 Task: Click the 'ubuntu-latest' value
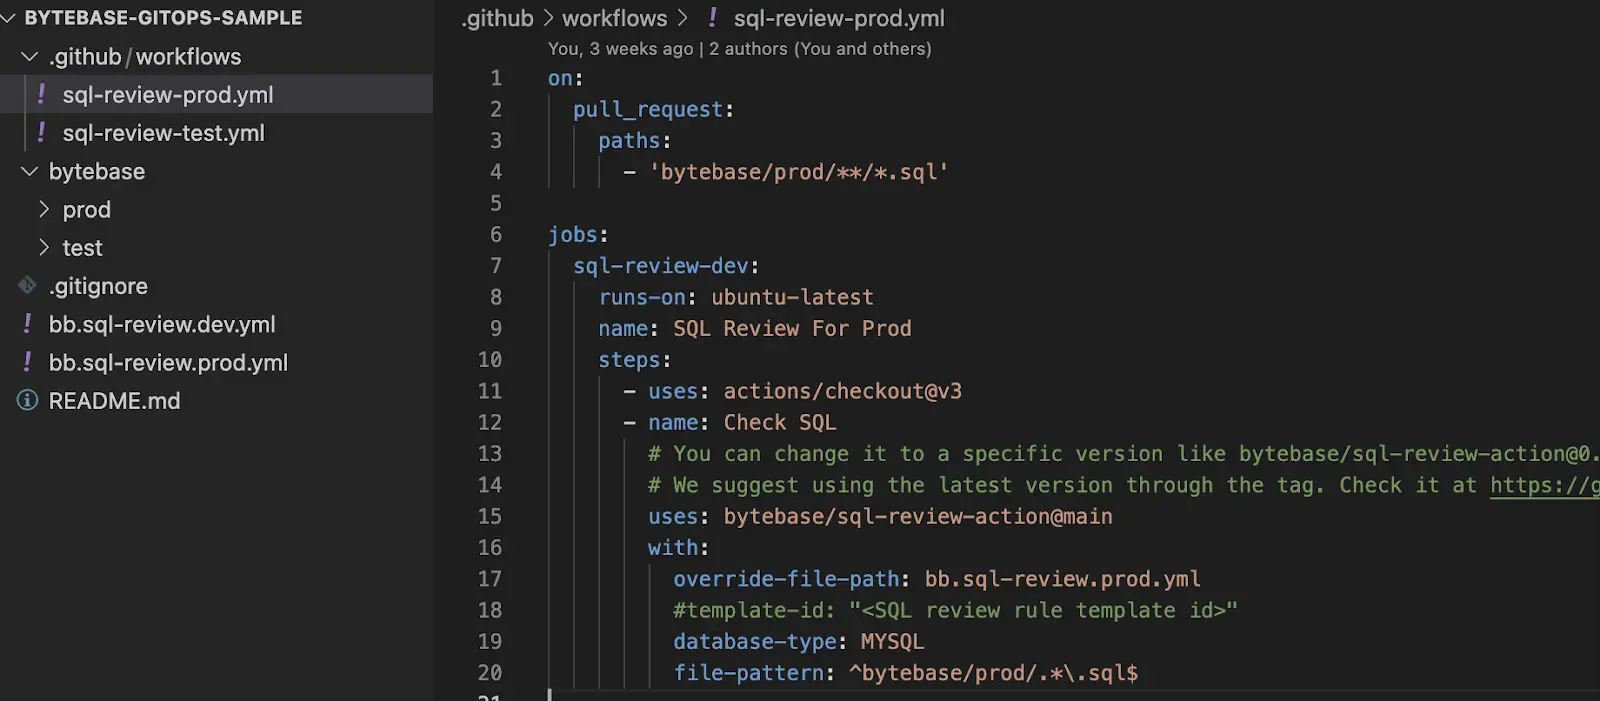pyautogui.click(x=792, y=297)
